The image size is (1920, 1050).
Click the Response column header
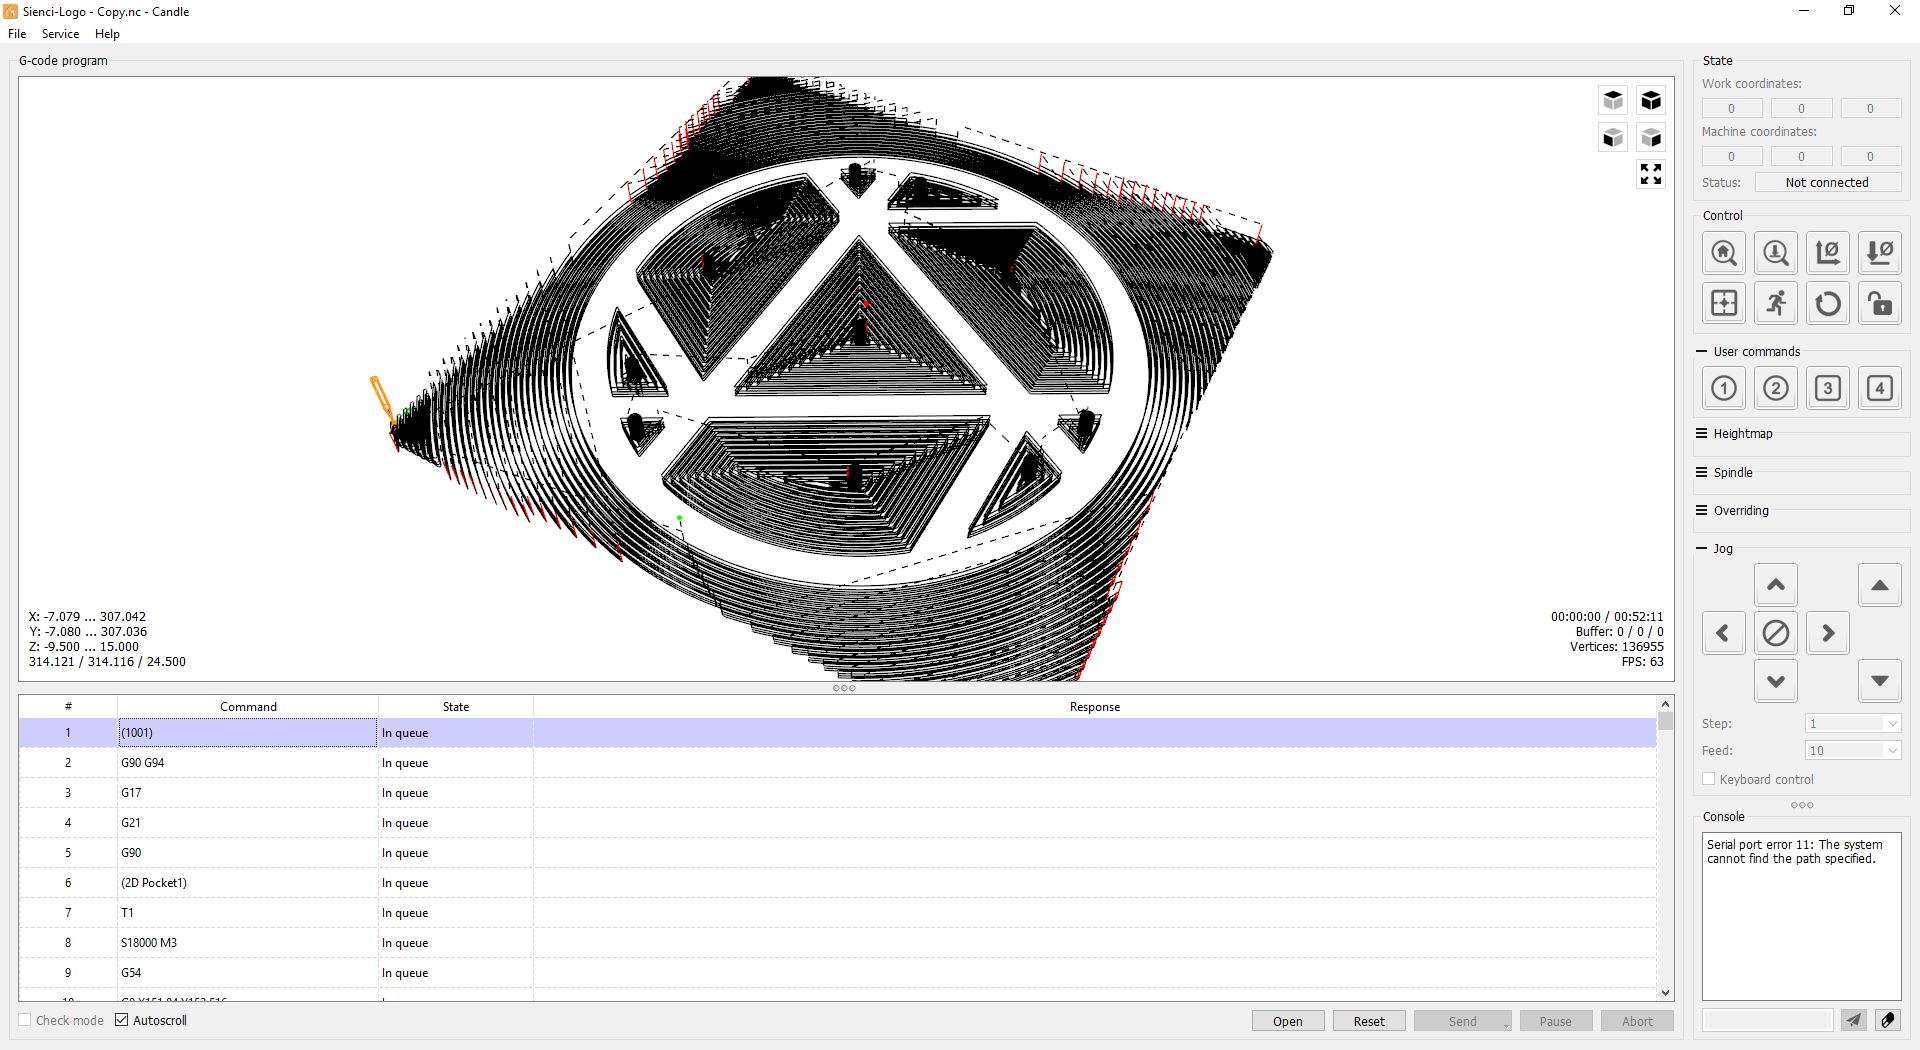coord(1095,707)
